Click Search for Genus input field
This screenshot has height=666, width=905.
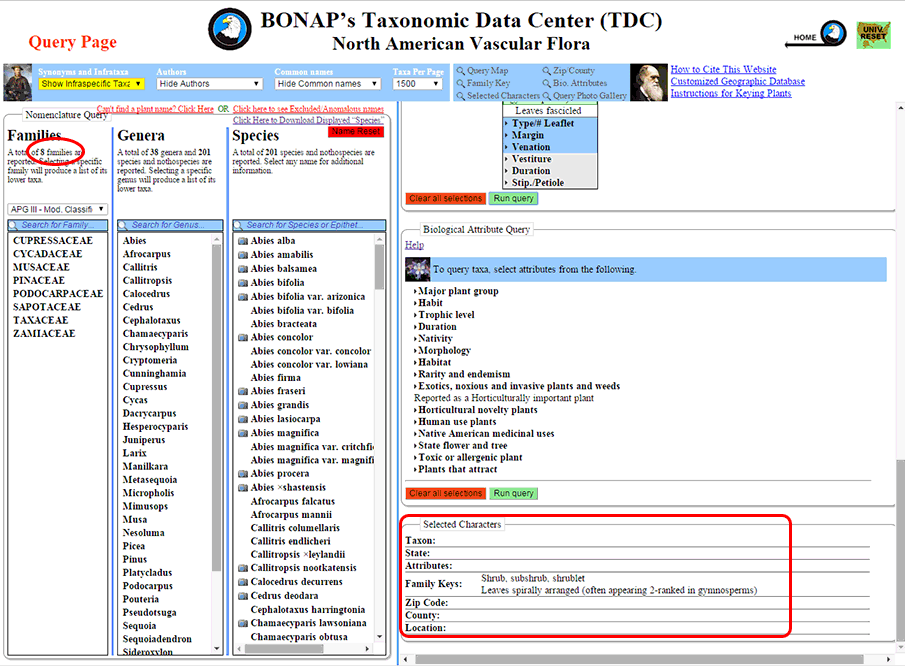point(170,225)
